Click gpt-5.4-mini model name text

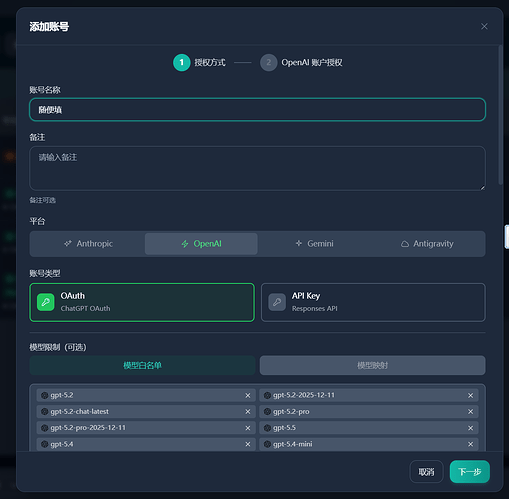coord(293,444)
